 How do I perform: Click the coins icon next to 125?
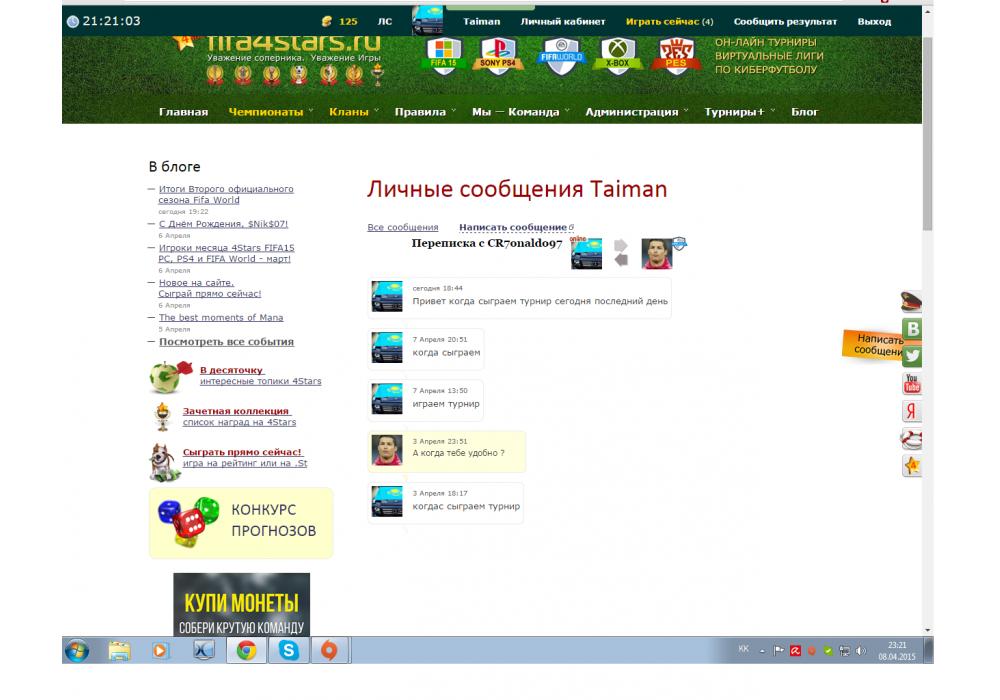tap(327, 21)
